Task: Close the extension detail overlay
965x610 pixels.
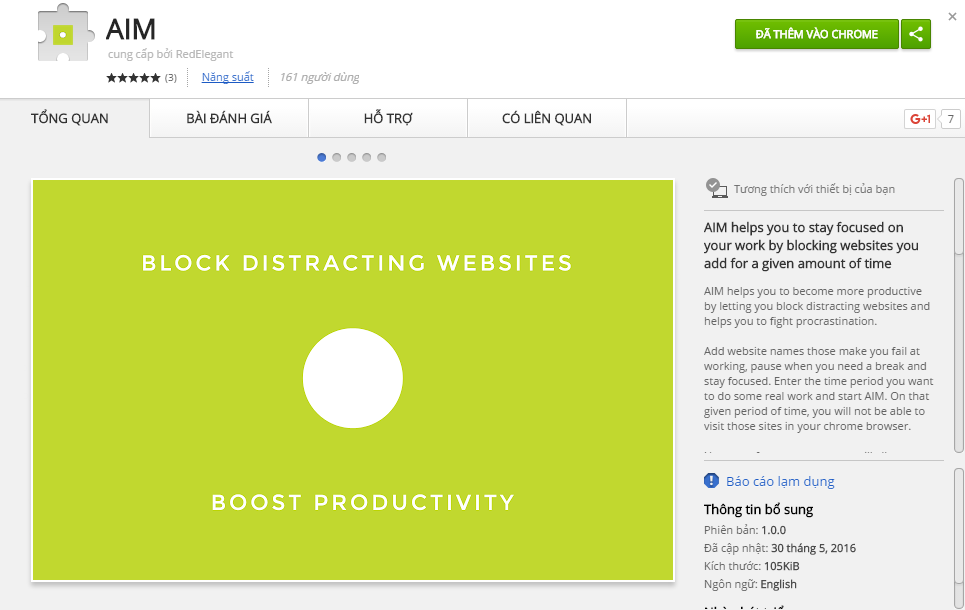Action: click(x=952, y=17)
